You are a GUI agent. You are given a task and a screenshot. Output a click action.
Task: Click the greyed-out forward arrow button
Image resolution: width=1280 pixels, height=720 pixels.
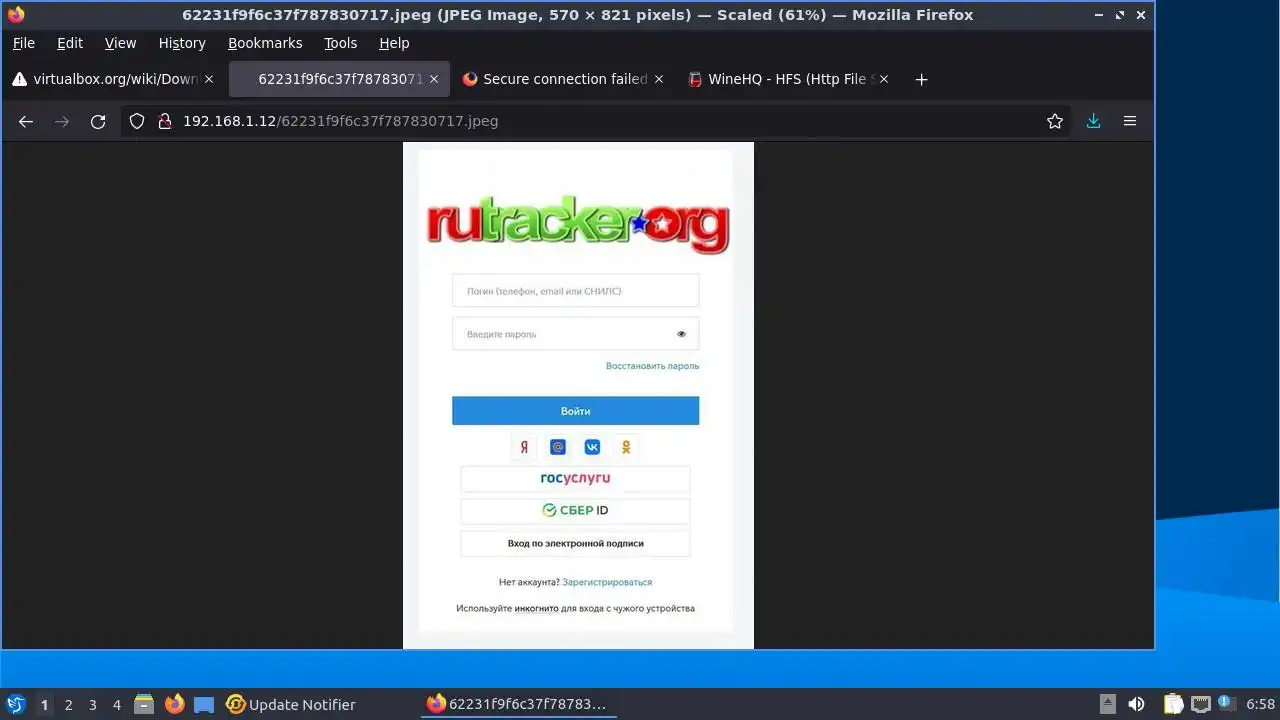point(62,121)
